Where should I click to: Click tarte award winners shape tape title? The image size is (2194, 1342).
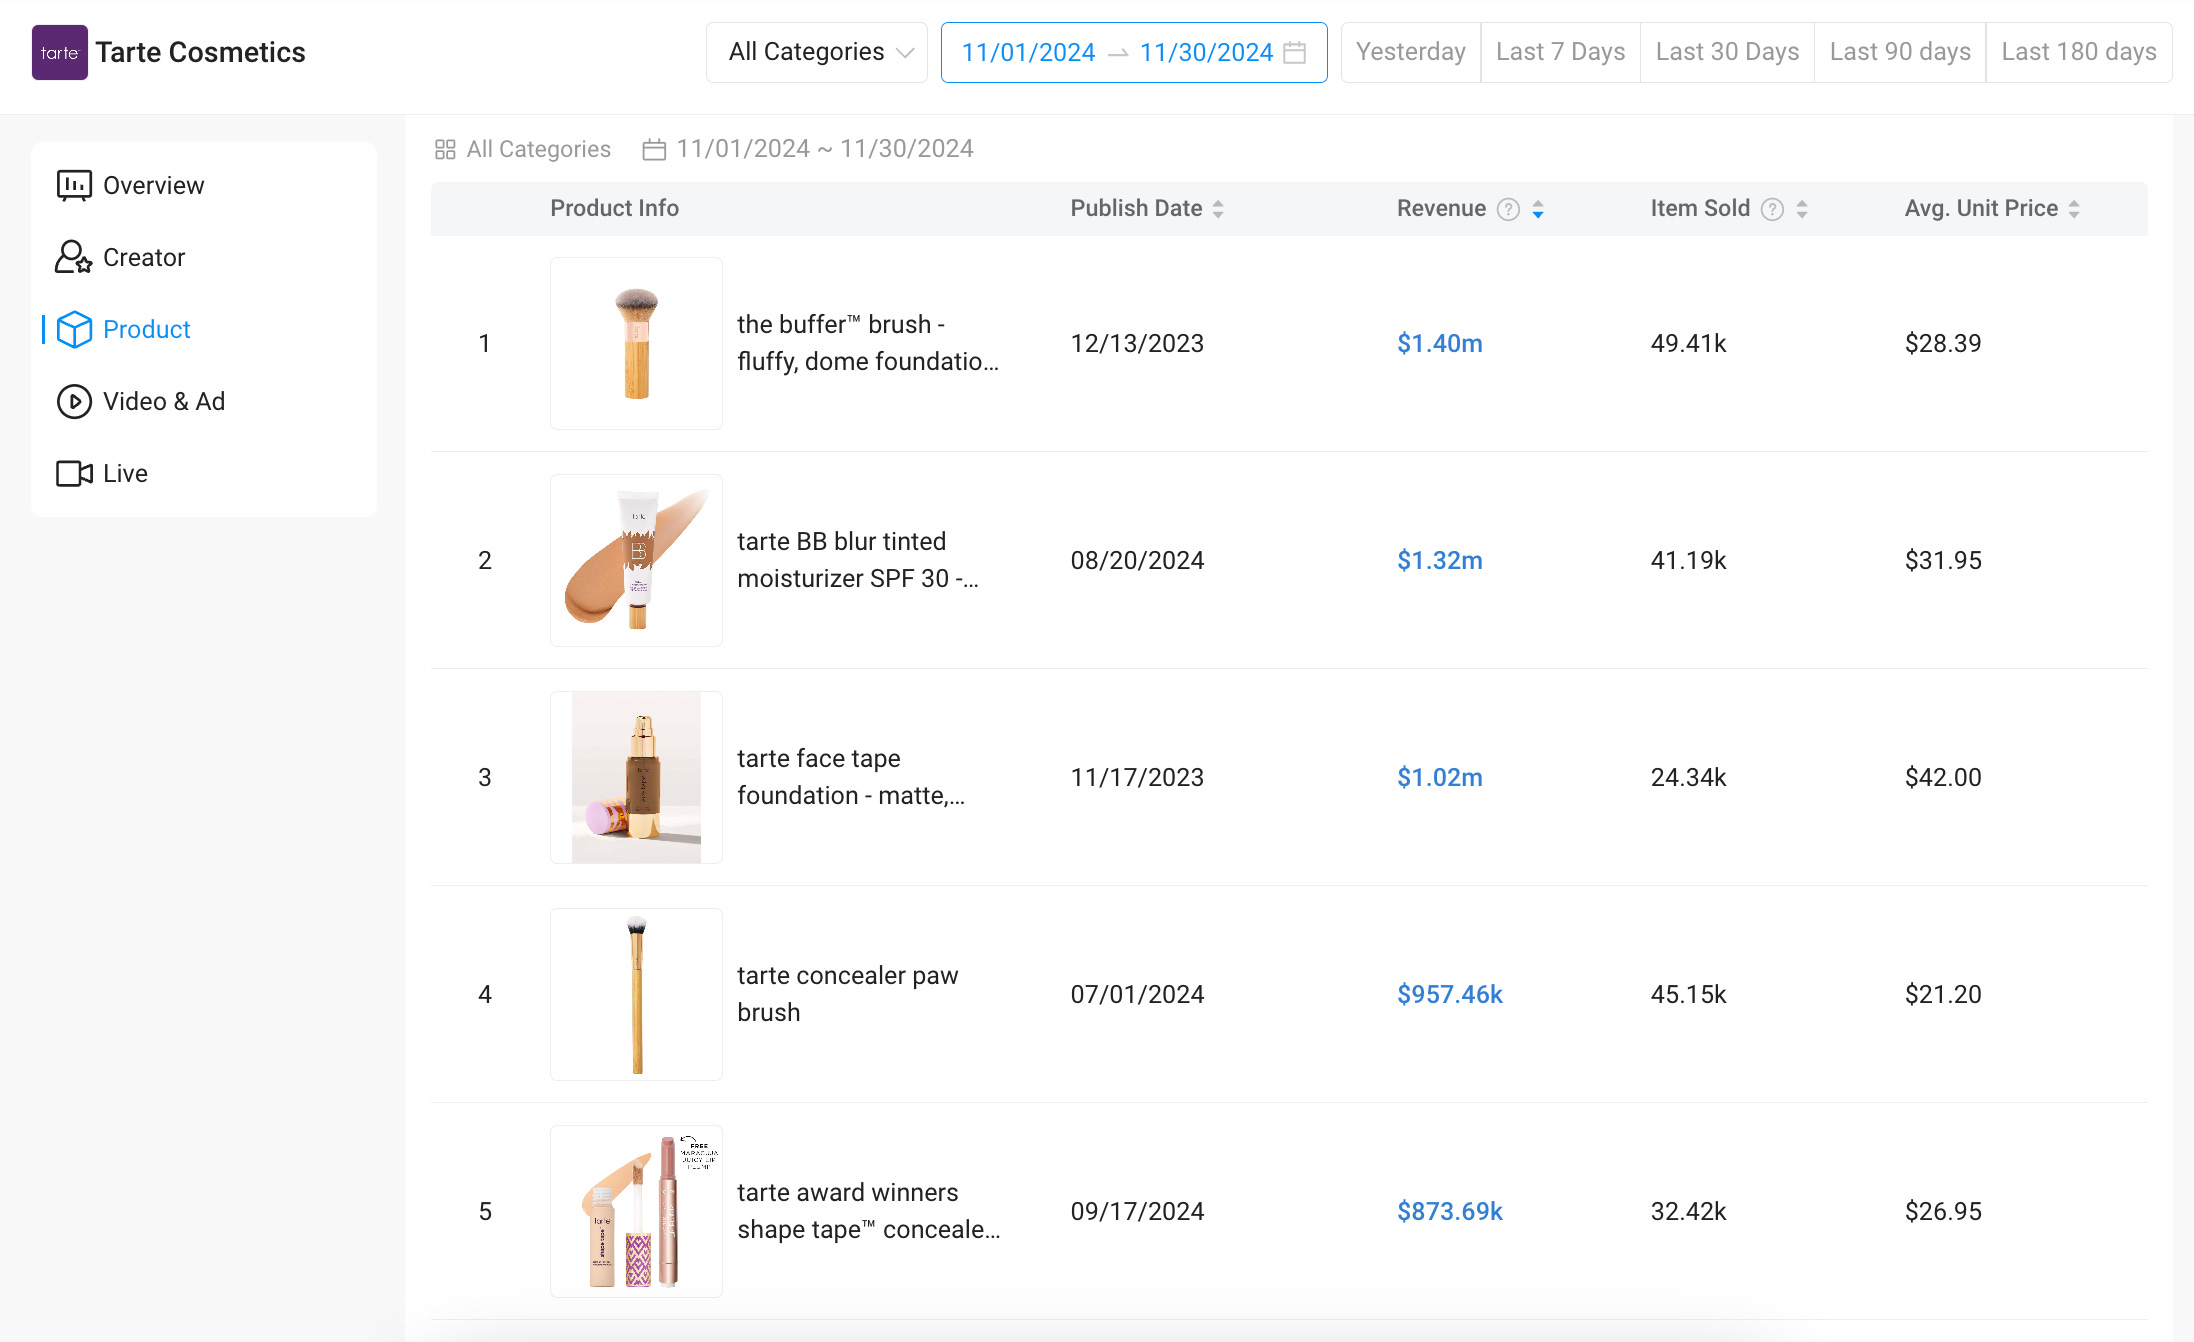pyautogui.click(x=868, y=1211)
